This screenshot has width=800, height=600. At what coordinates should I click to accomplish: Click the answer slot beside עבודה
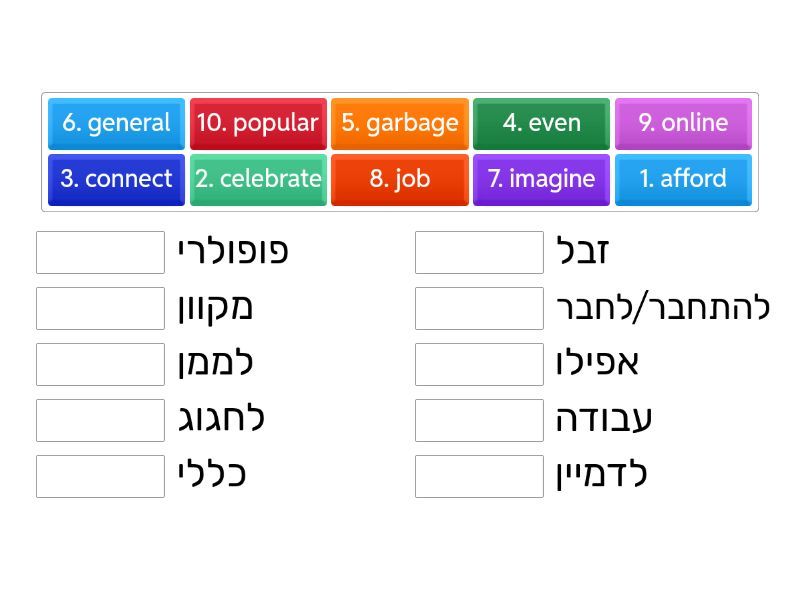pyautogui.click(x=479, y=420)
